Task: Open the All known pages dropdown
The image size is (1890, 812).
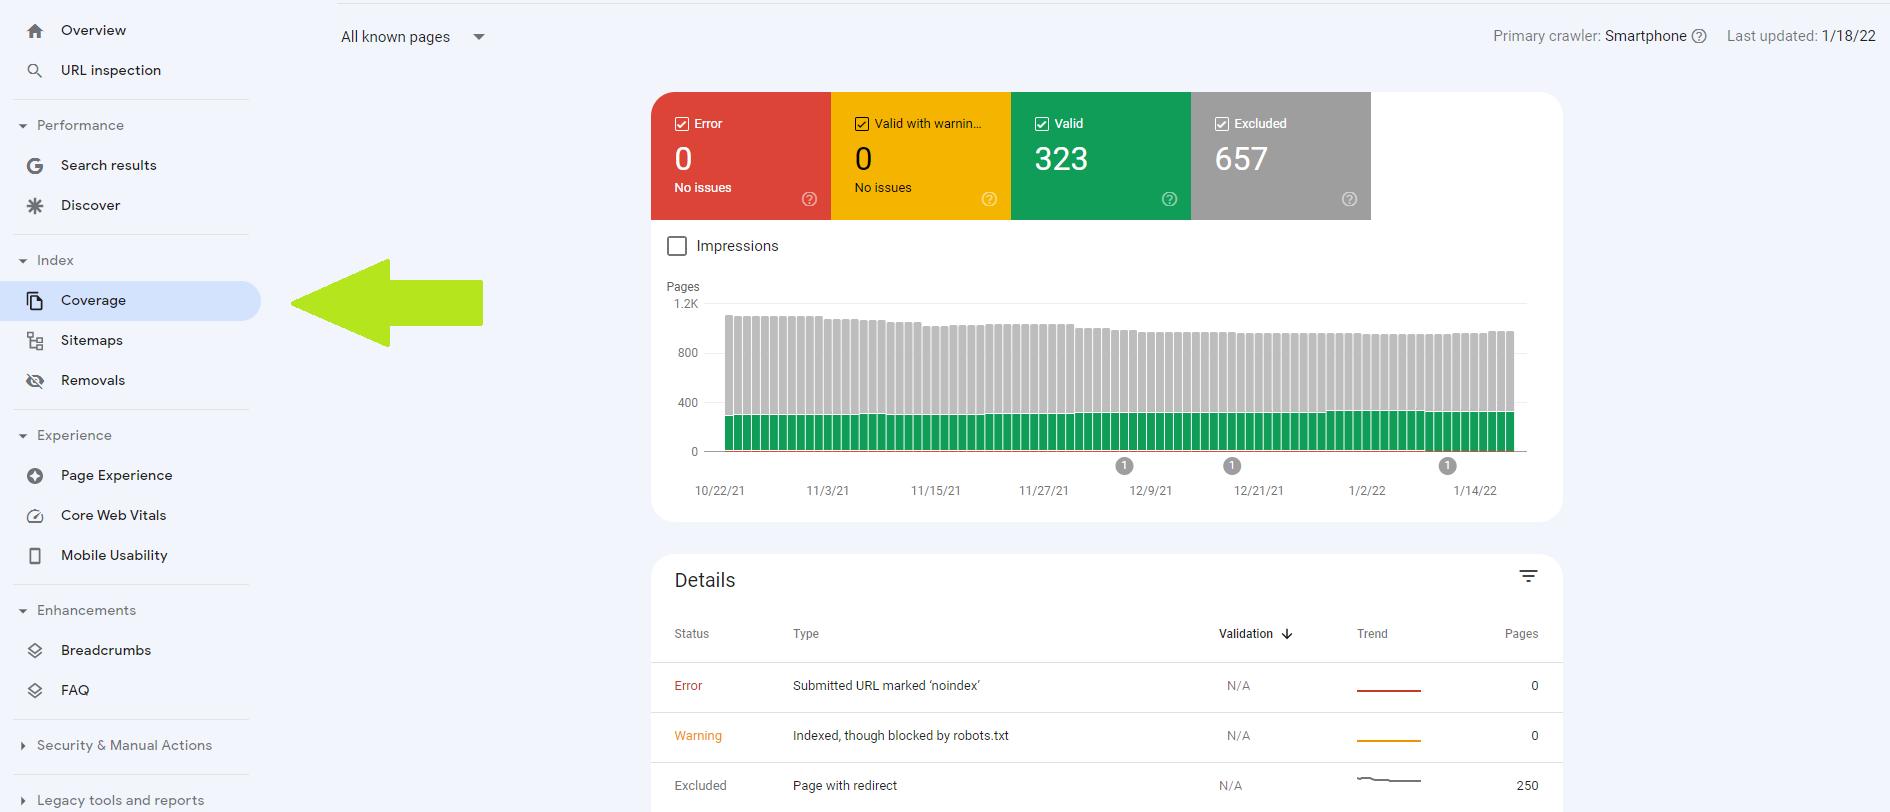Action: [412, 37]
